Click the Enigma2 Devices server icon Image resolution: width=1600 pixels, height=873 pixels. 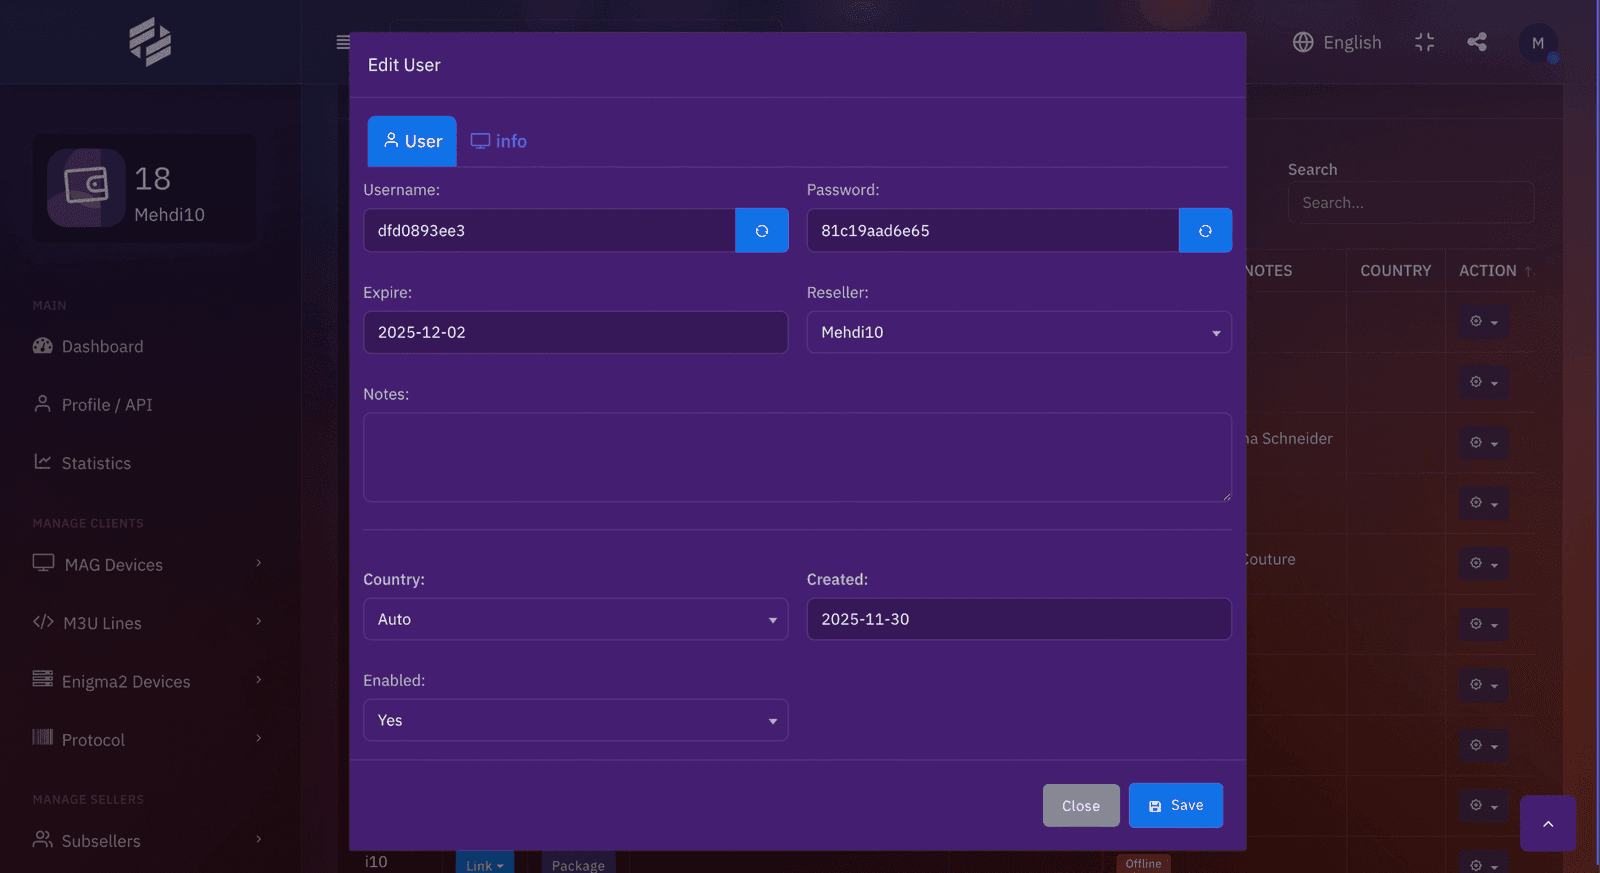(x=43, y=679)
